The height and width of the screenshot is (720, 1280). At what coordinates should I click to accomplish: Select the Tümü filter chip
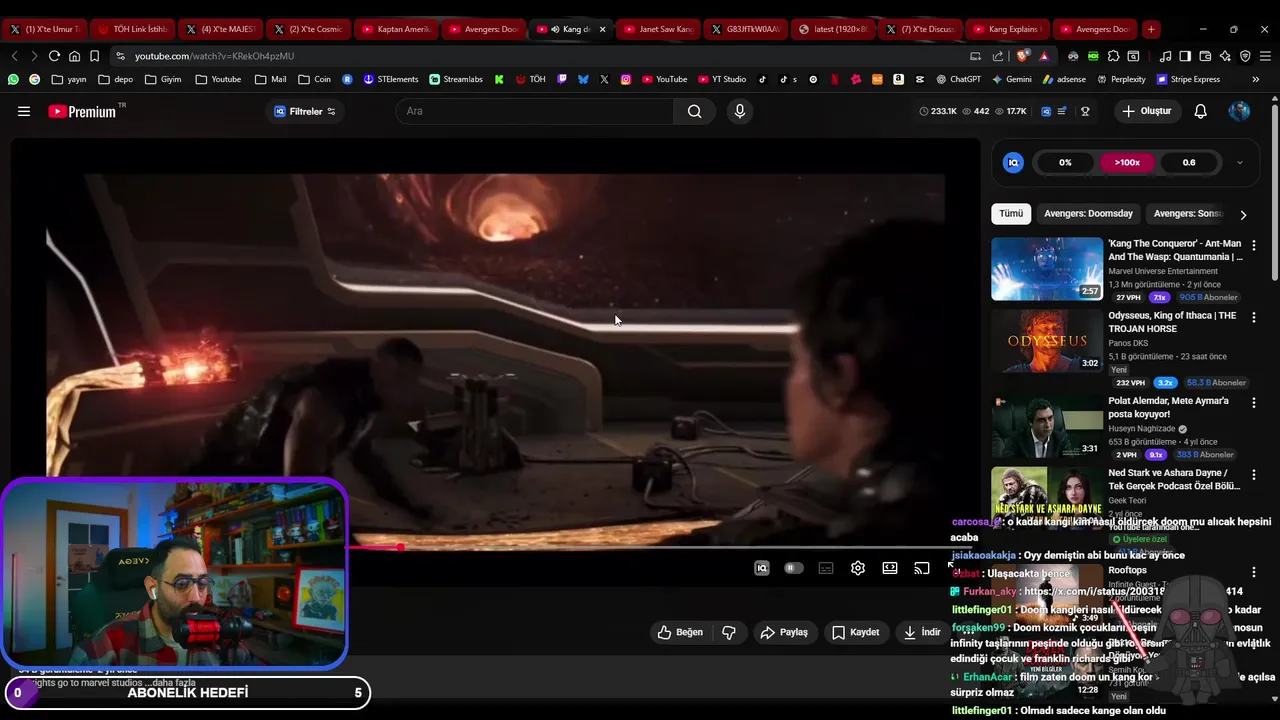[x=1011, y=214]
